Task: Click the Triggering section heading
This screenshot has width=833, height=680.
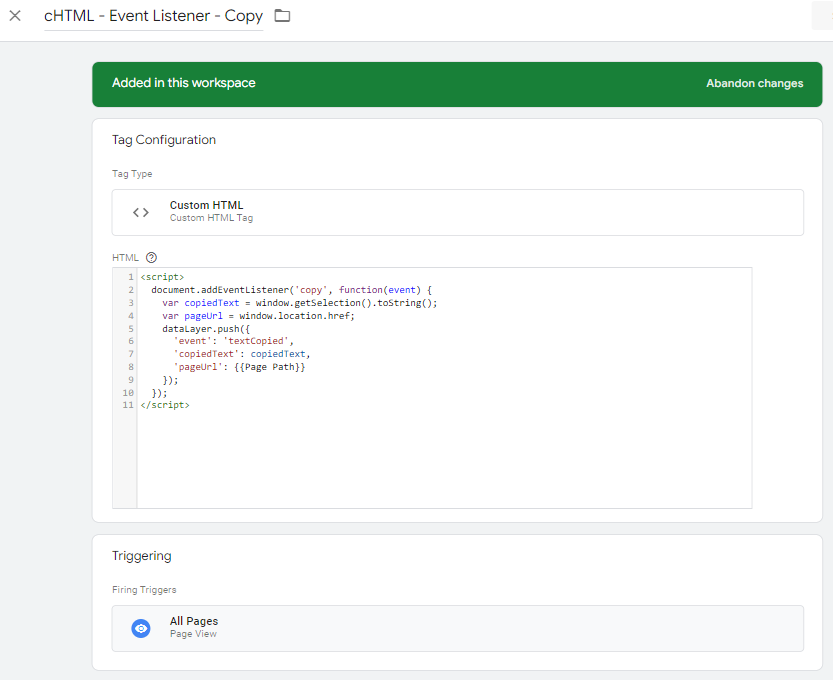Action: [x=141, y=556]
